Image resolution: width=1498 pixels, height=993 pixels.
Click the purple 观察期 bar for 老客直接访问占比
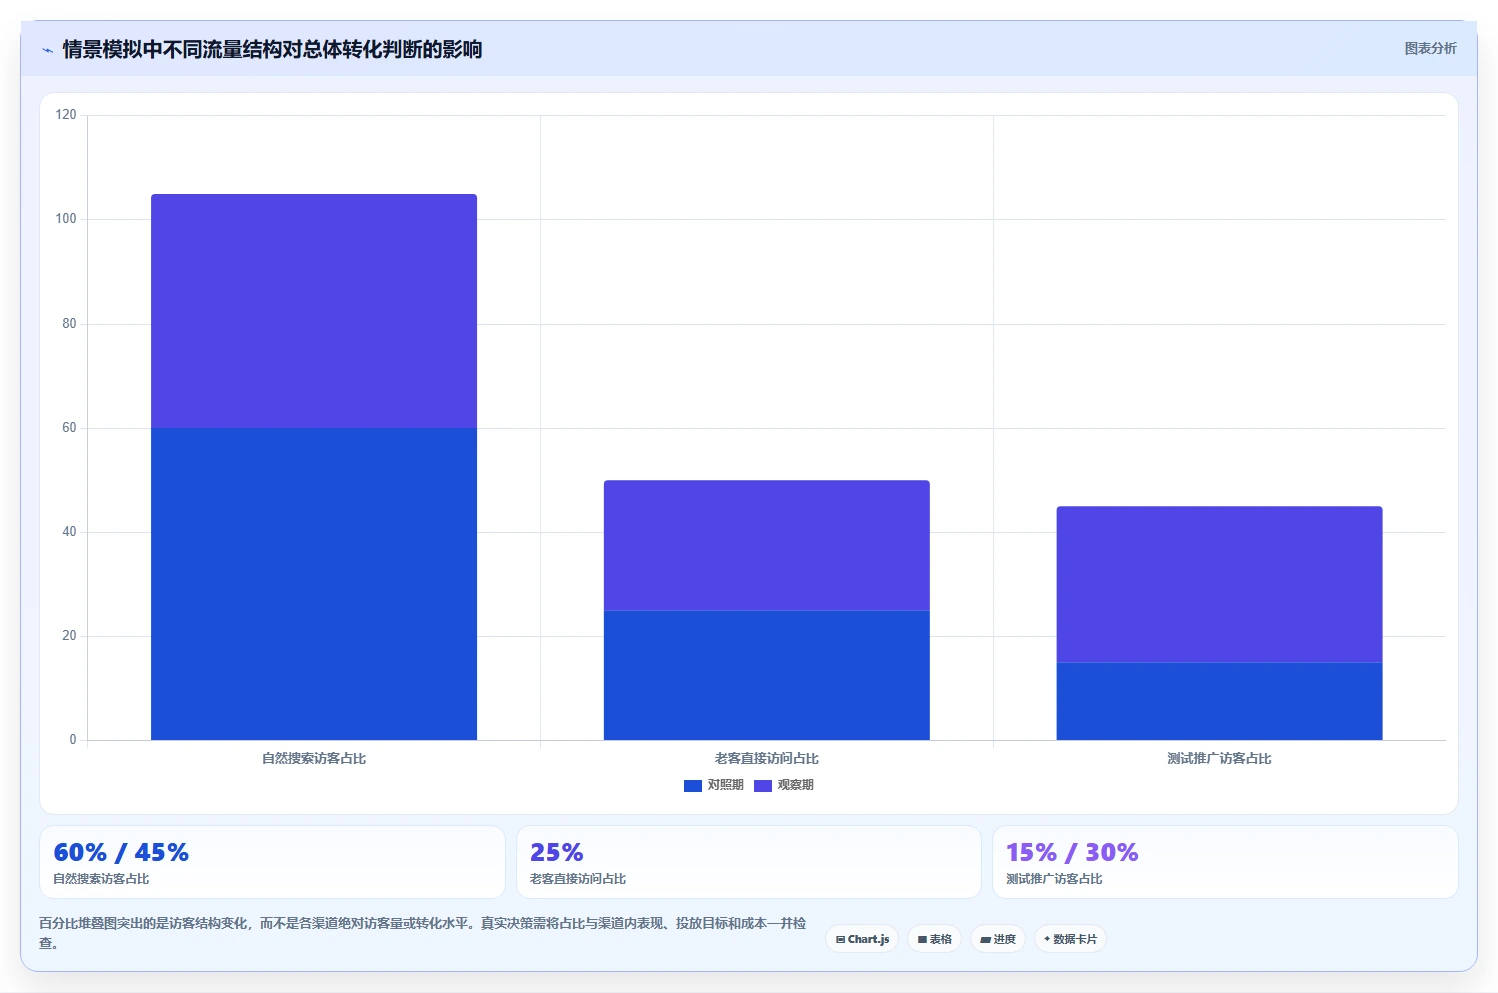(x=767, y=545)
